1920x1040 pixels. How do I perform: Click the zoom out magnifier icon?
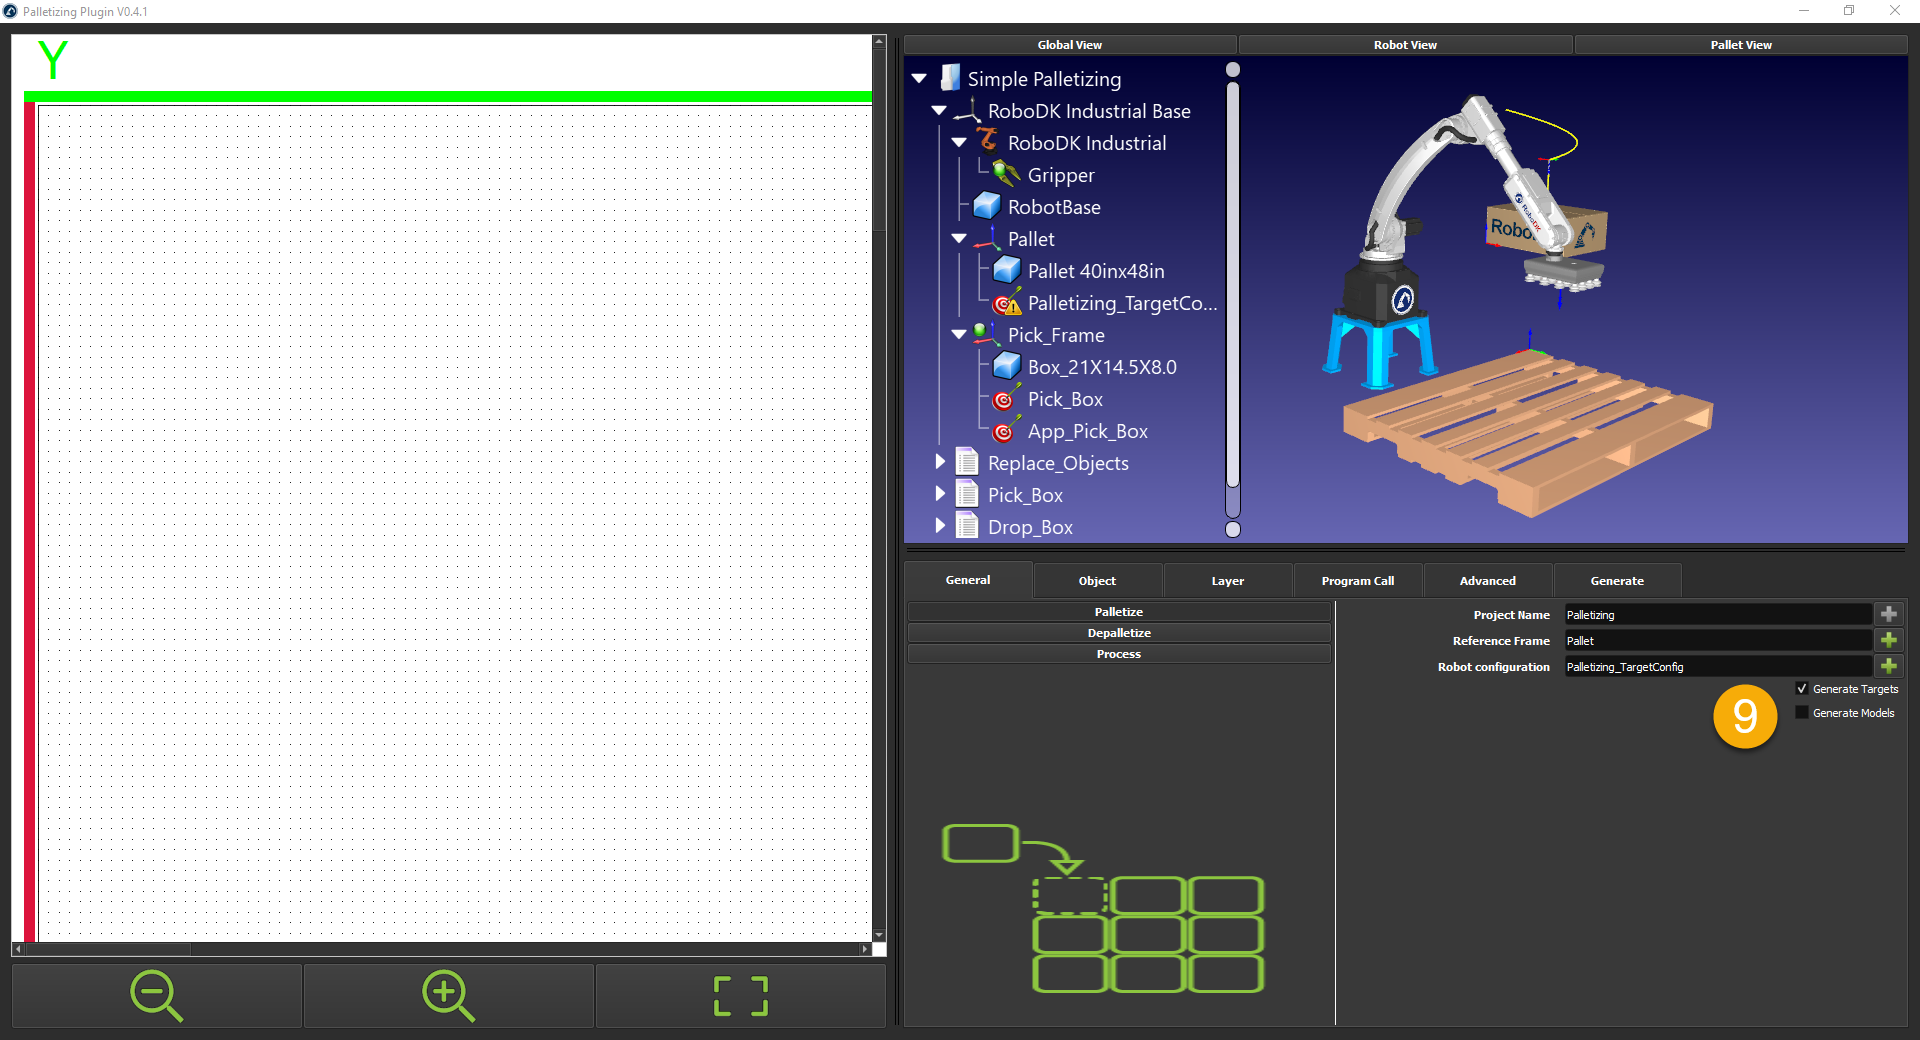pyautogui.click(x=156, y=996)
